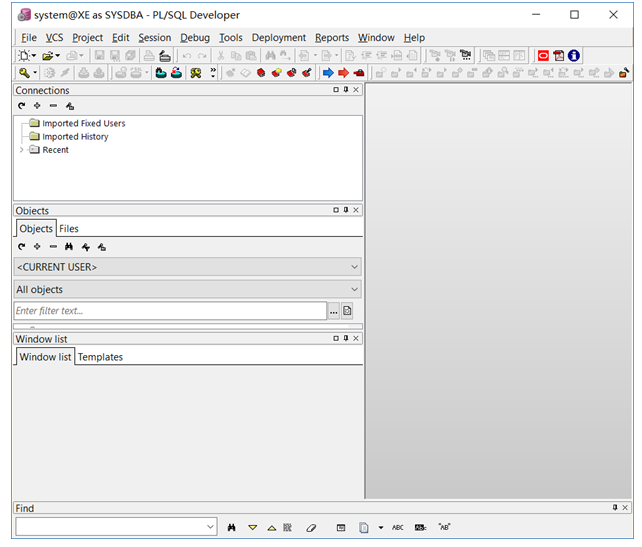Open the All objects filter dropdown
This screenshot has width=642, height=547.
click(x=188, y=289)
